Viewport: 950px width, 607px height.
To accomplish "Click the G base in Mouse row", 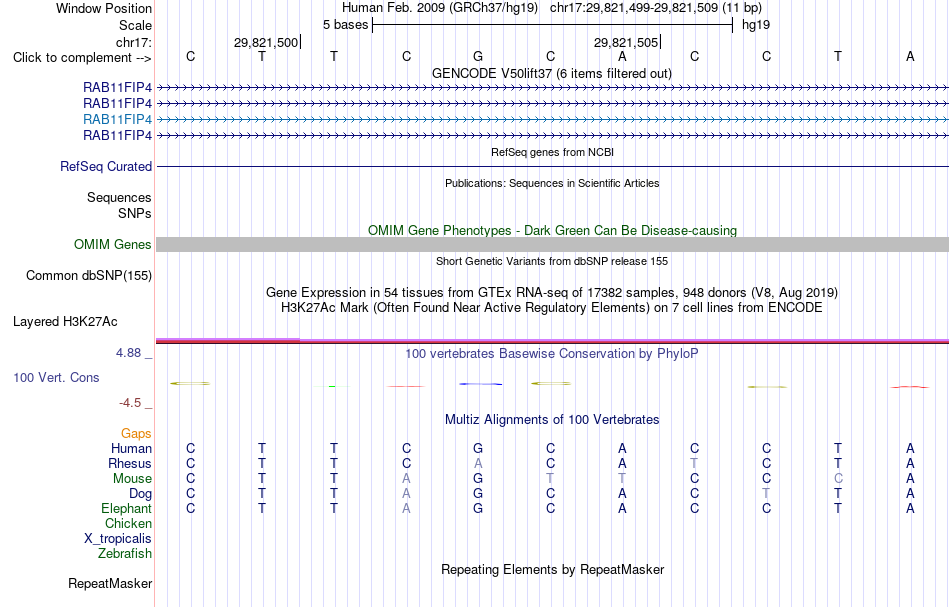I will click(x=478, y=479).
